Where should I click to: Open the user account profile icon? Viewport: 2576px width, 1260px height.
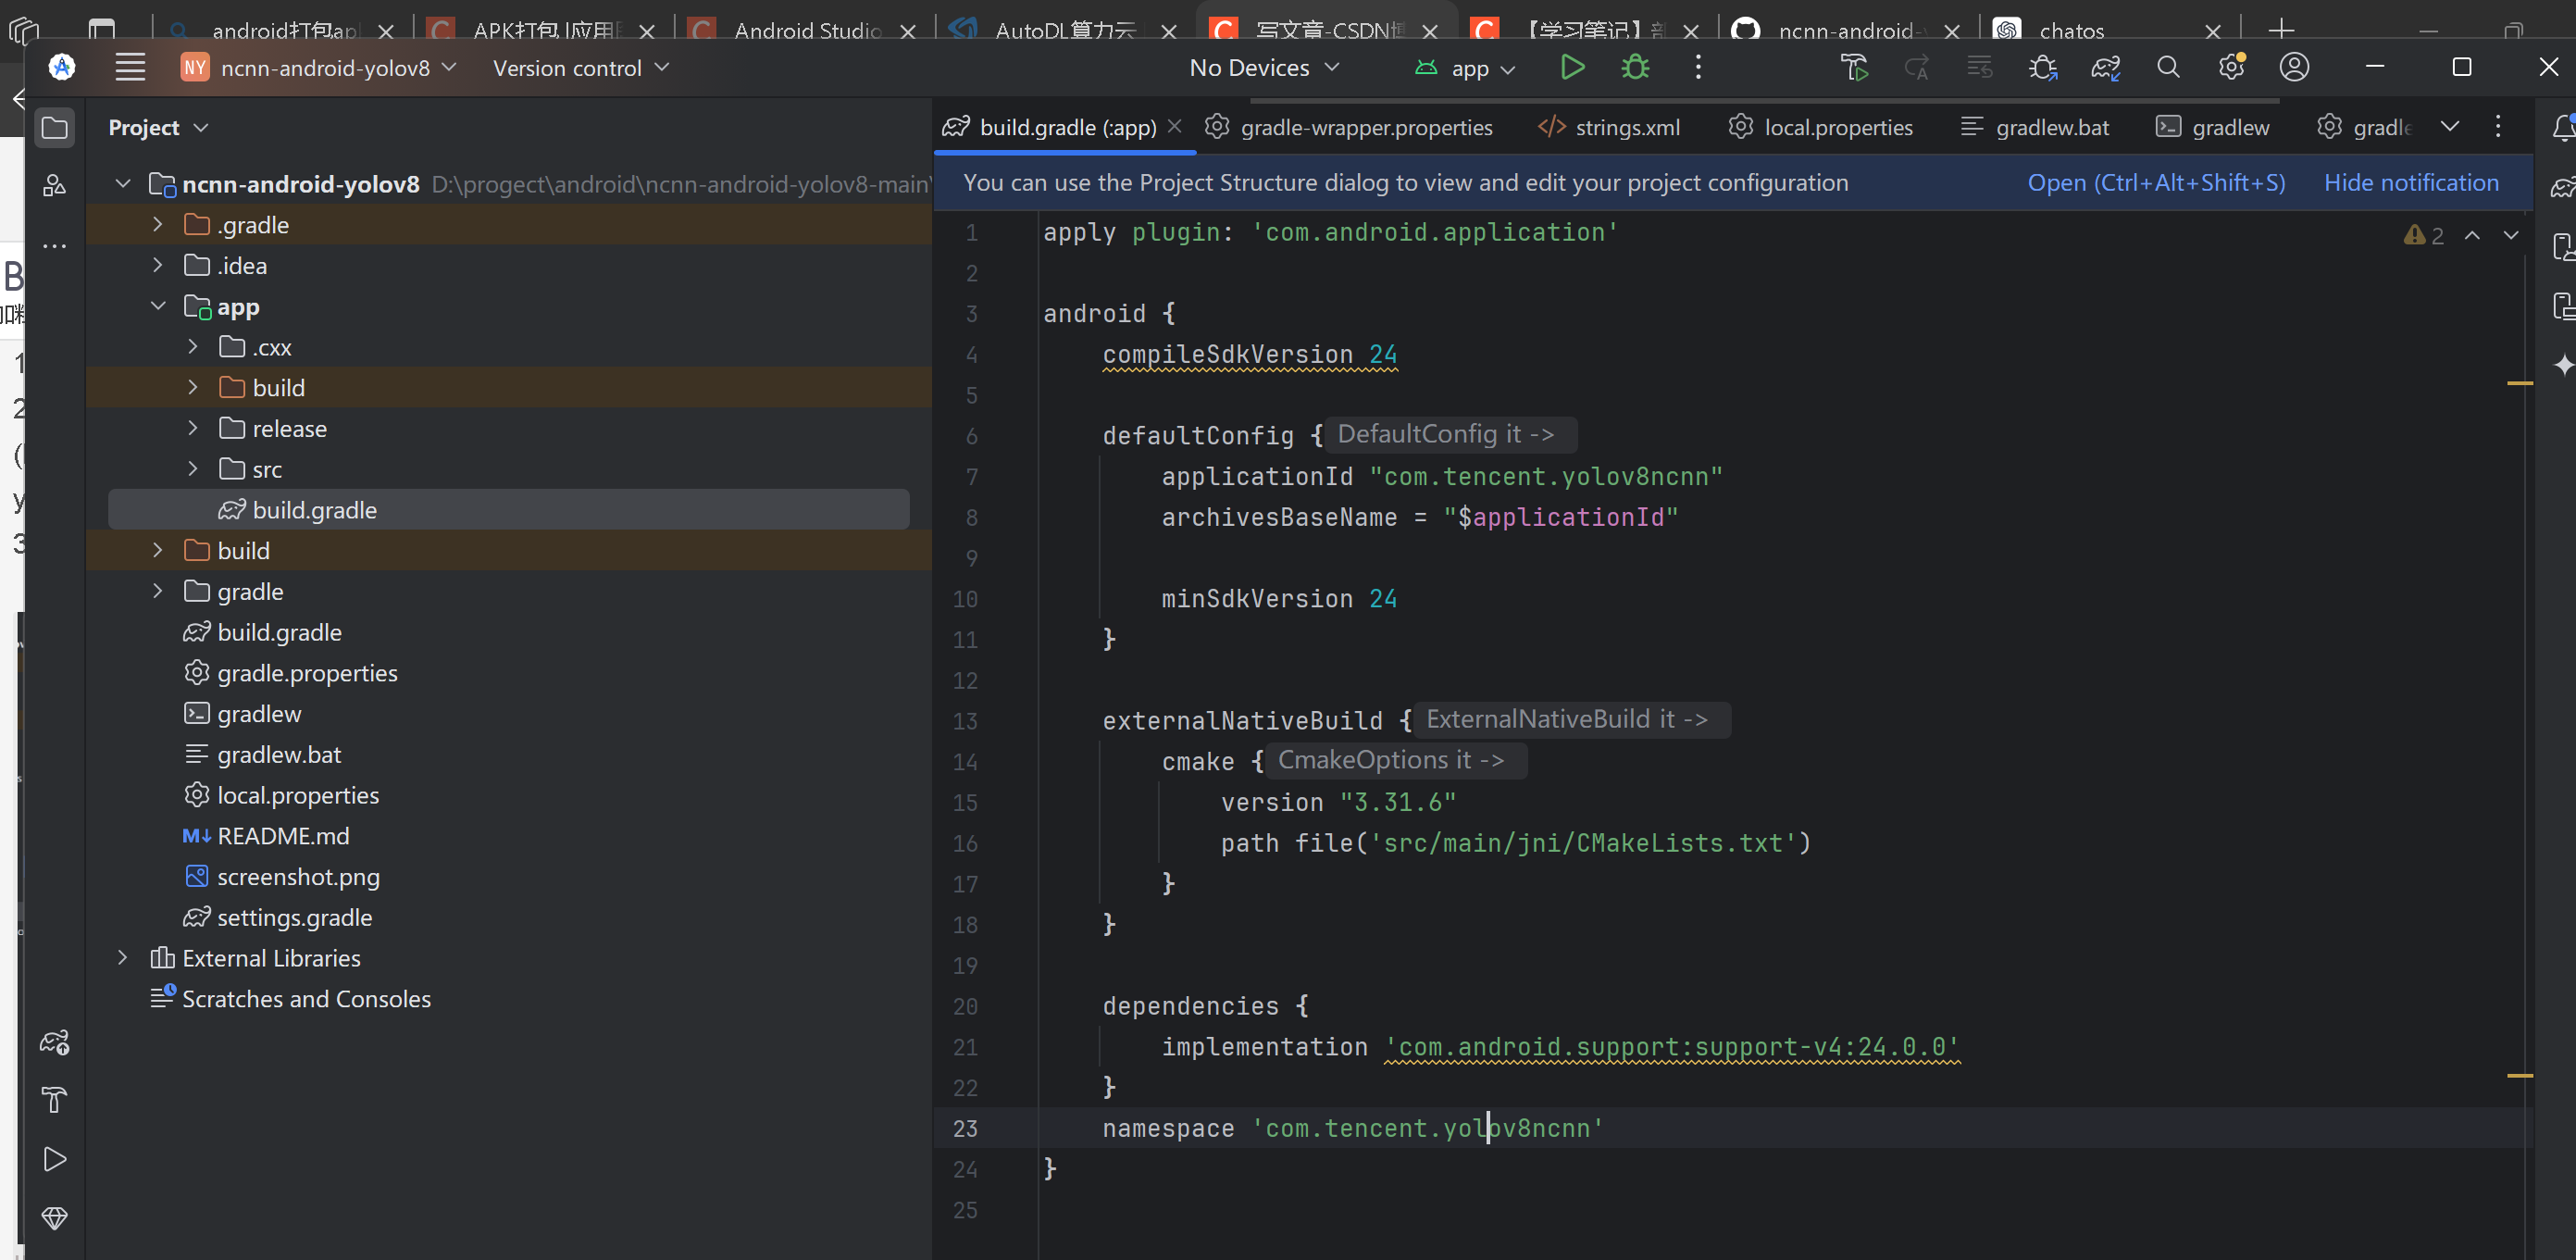click(x=2294, y=67)
